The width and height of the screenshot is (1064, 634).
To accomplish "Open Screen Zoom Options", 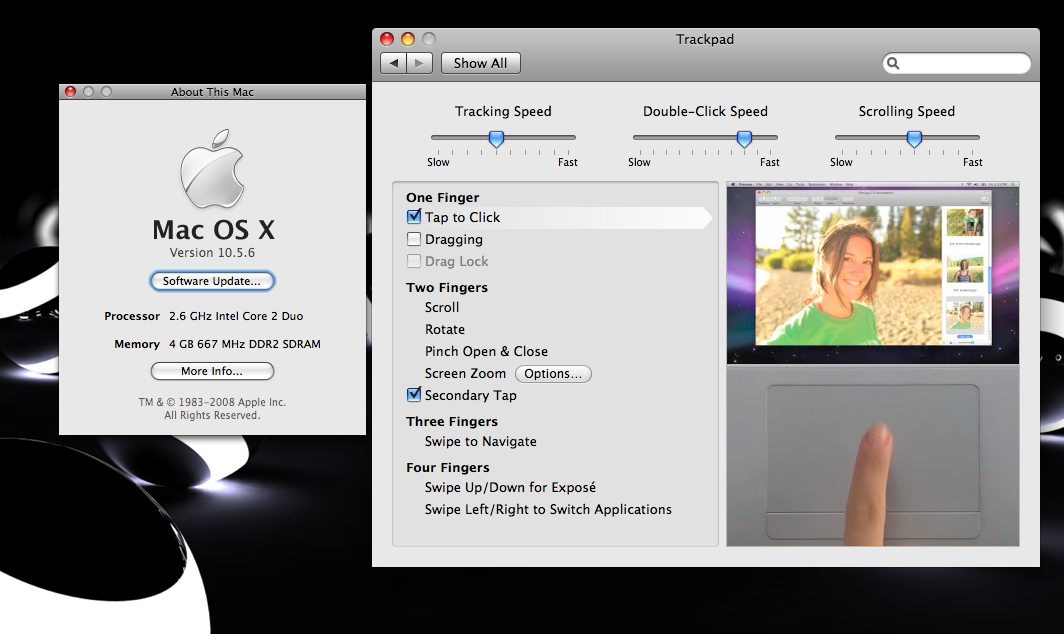I will pyautogui.click(x=553, y=373).
